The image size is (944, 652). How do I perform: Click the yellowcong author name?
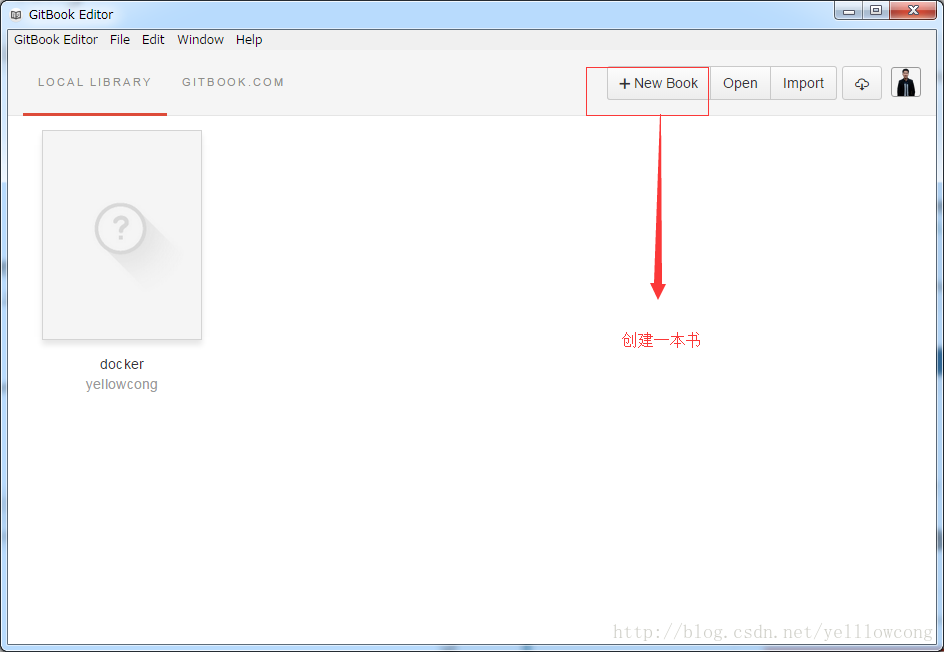point(122,384)
